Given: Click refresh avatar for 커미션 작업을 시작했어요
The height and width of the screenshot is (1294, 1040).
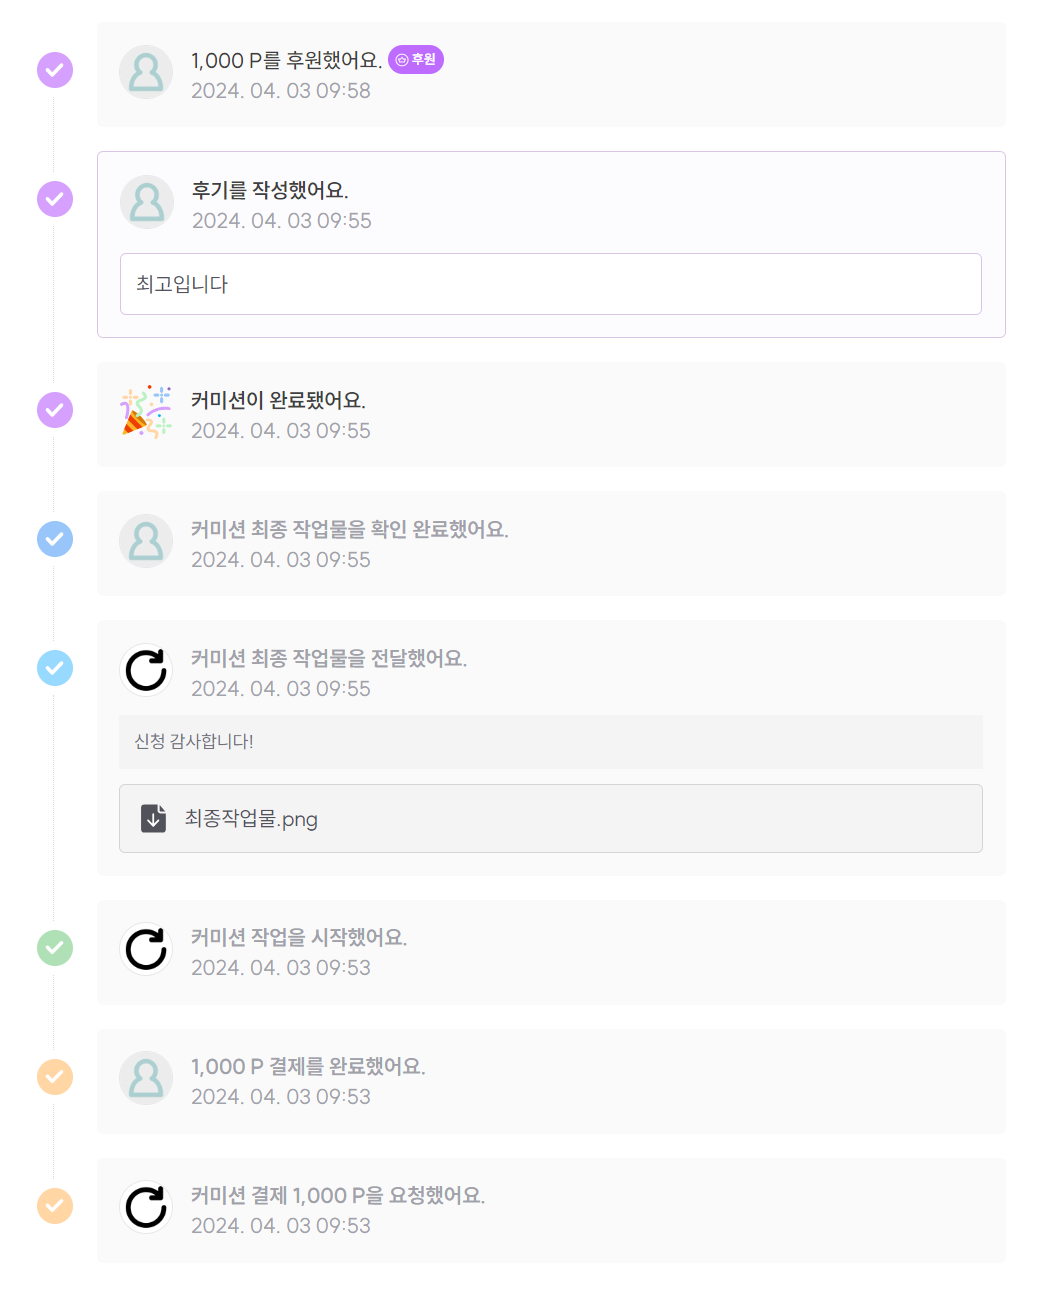Looking at the screenshot, I should click(146, 949).
